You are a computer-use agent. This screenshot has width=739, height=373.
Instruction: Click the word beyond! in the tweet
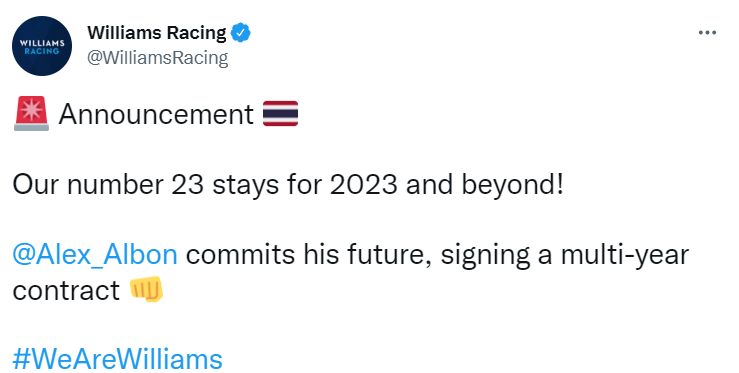[512, 185]
